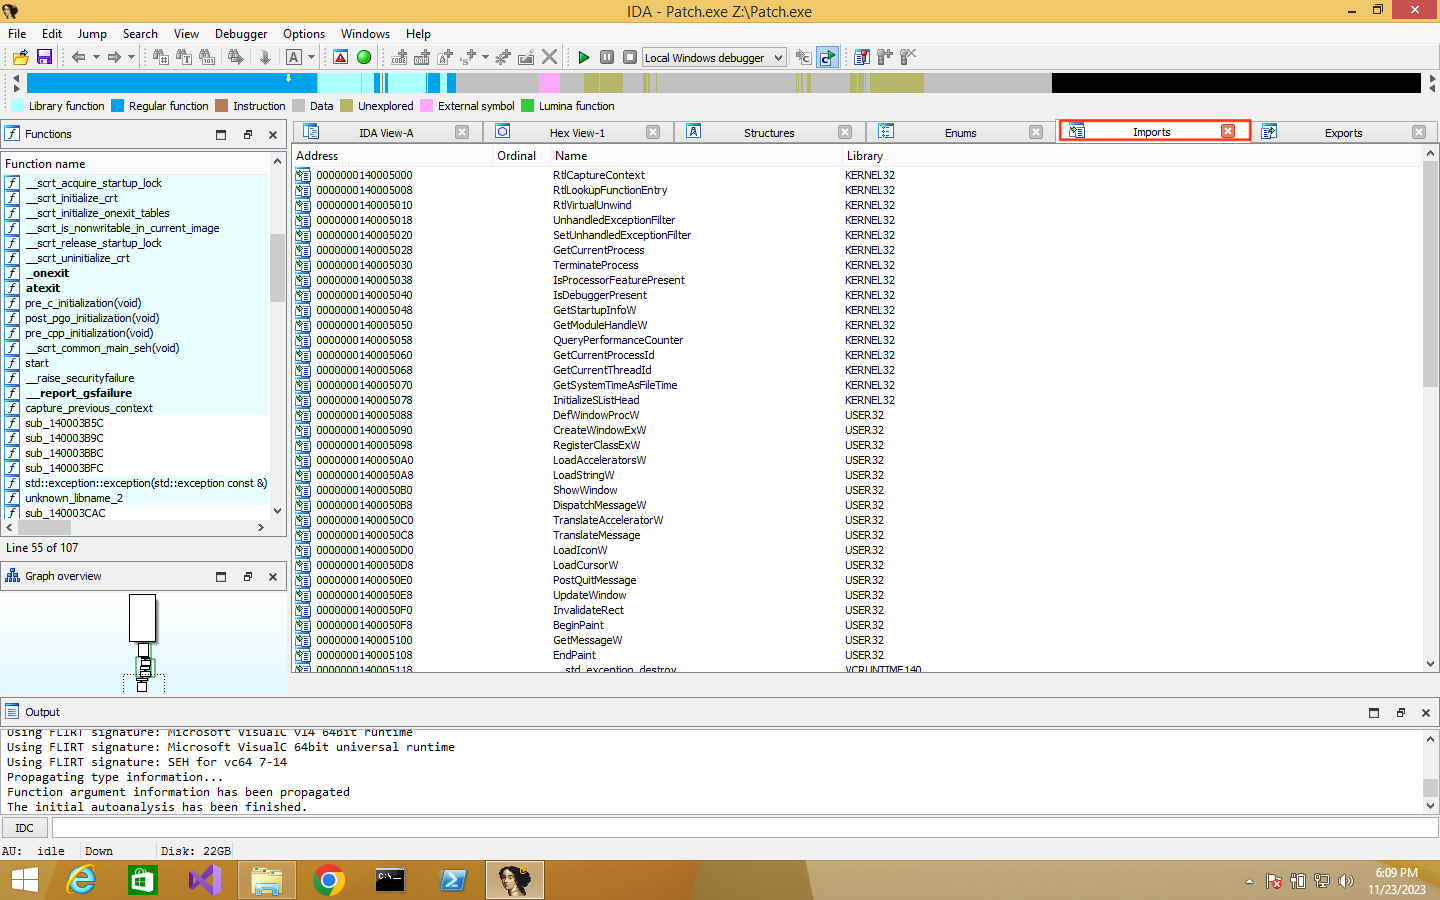Open the back-navigation history dropdown arrow
The height and width of the screenshot is (900, 1440).
96,57
